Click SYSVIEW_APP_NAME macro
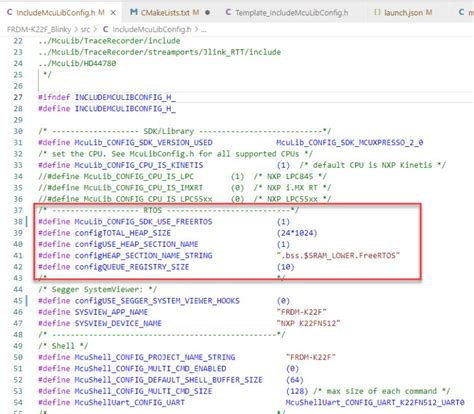 point(111,312)
